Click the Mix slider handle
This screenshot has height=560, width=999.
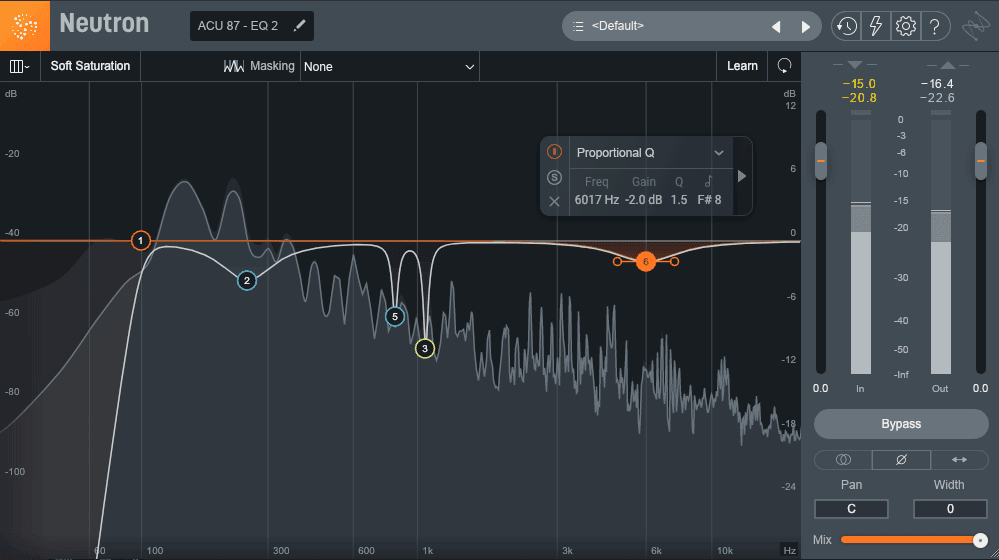pos(980,540)
